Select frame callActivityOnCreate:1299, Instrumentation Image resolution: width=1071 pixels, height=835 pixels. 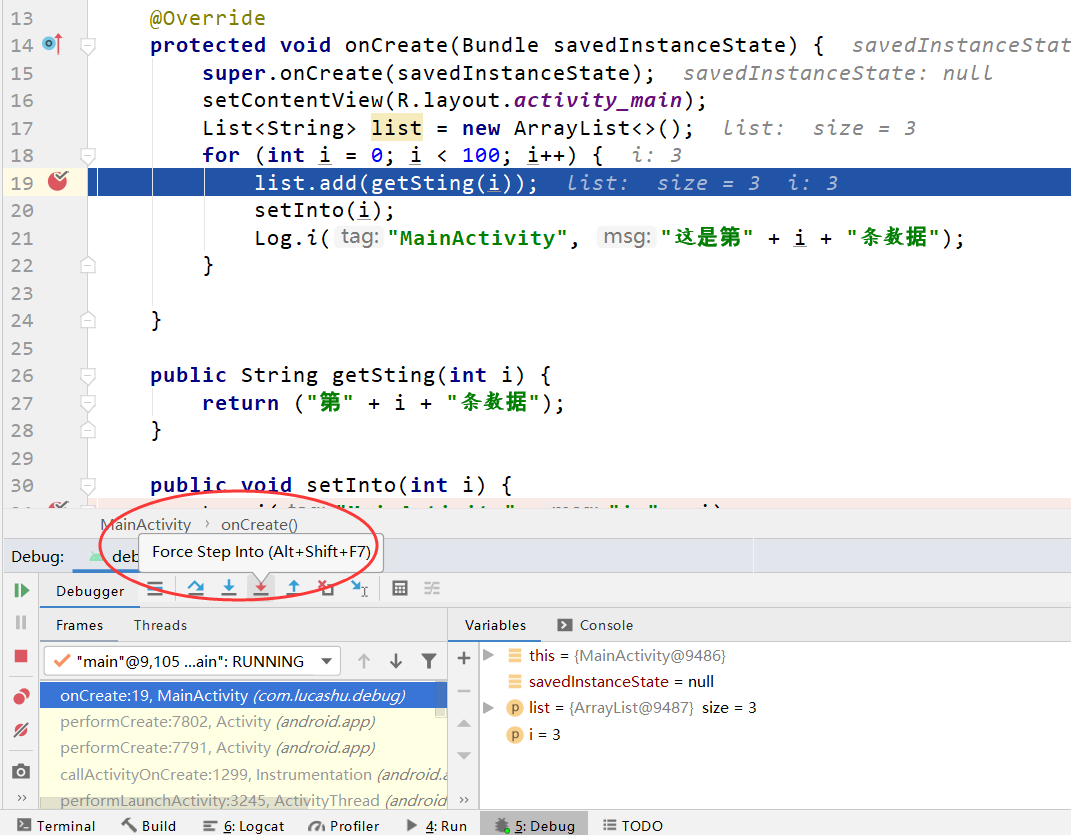pos(242,774)
